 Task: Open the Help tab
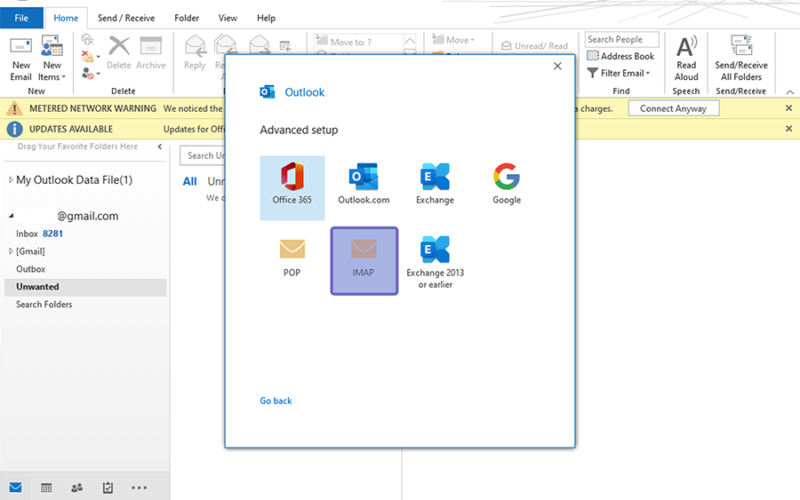point(266,18)
